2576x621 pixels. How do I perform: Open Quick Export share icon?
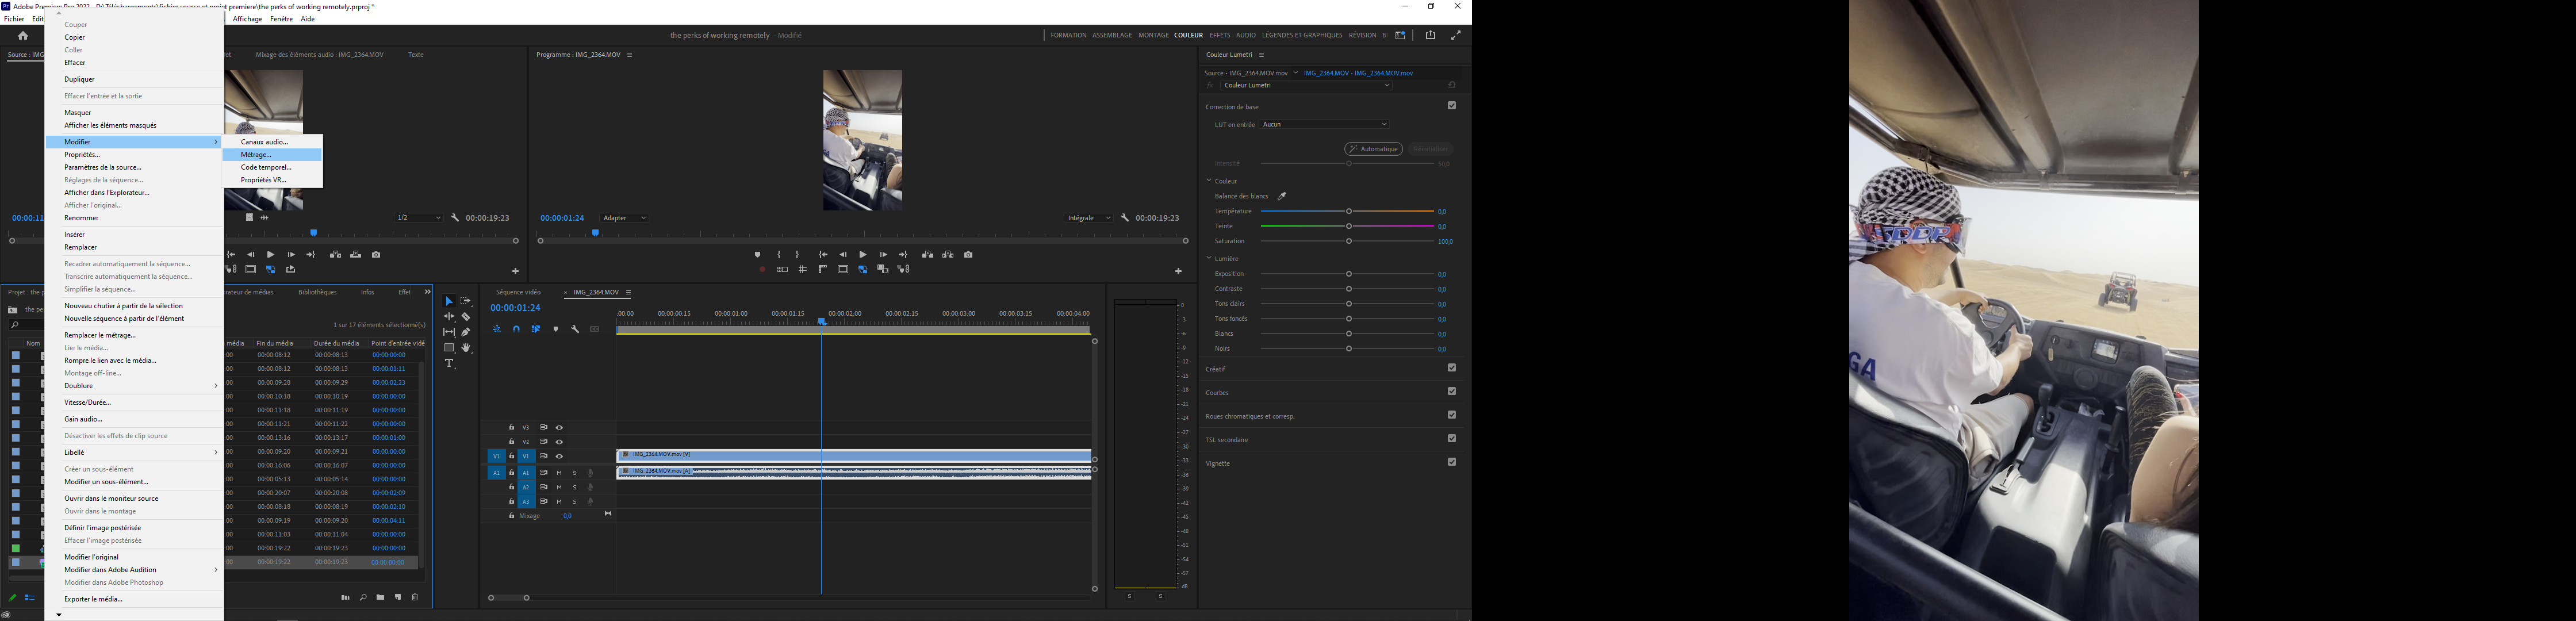click(x=1430, y=35)
